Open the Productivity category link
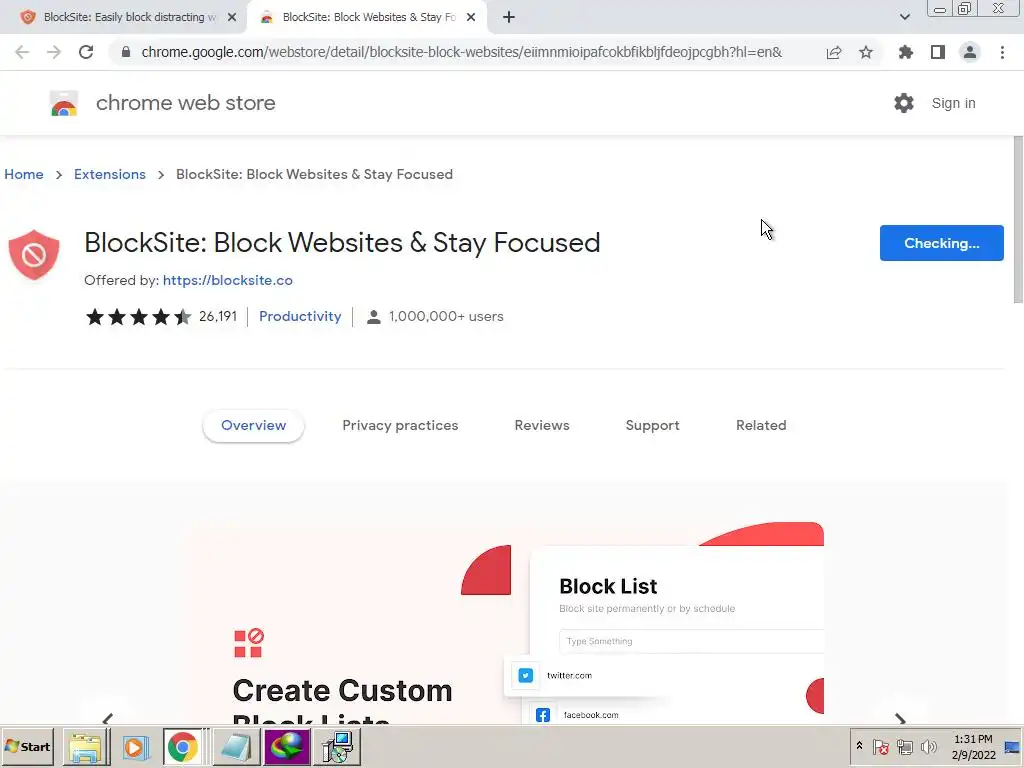The width and height of the screenshot is (1024, 768). (x=300, y=317)
